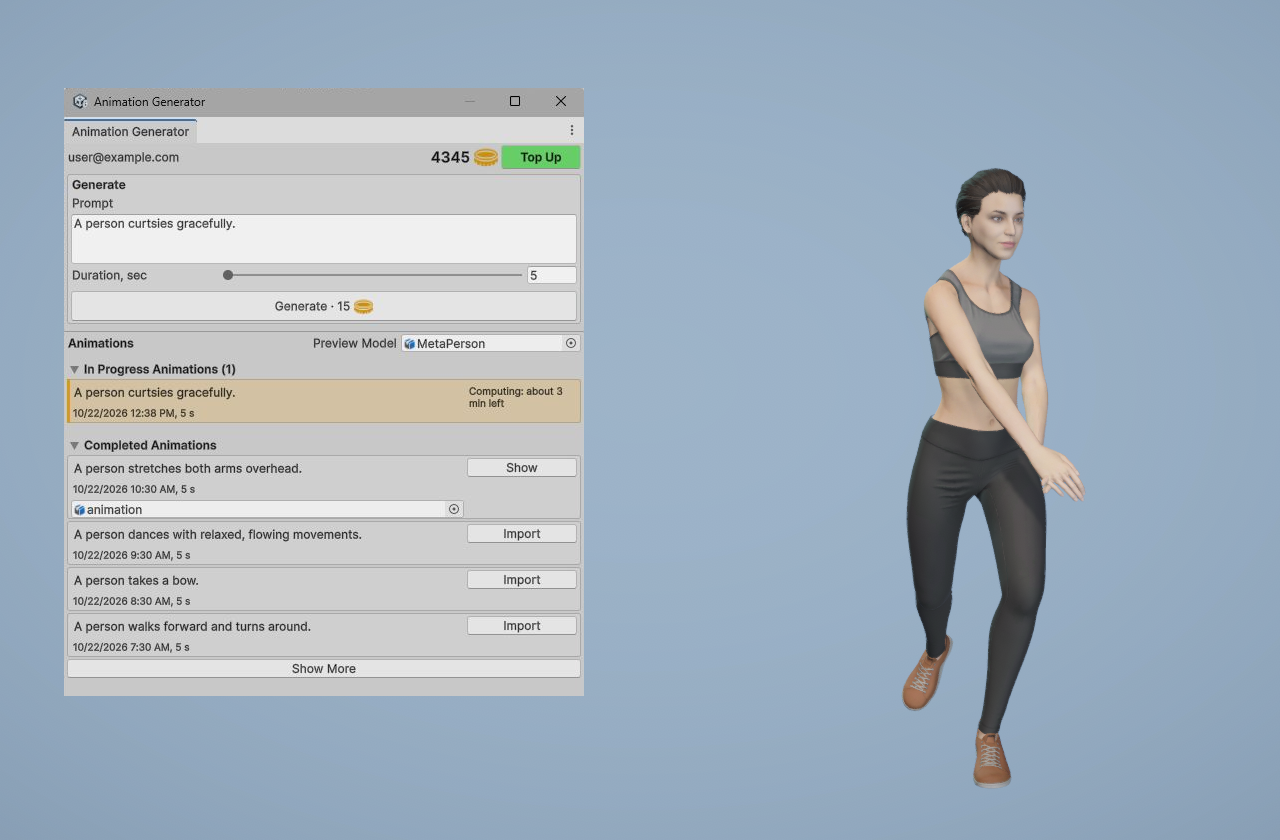1280x840 pixels.
Task: Click the "10/22/2026 9:30 AM, 5 s" timestamp
Action: (131, 555)
